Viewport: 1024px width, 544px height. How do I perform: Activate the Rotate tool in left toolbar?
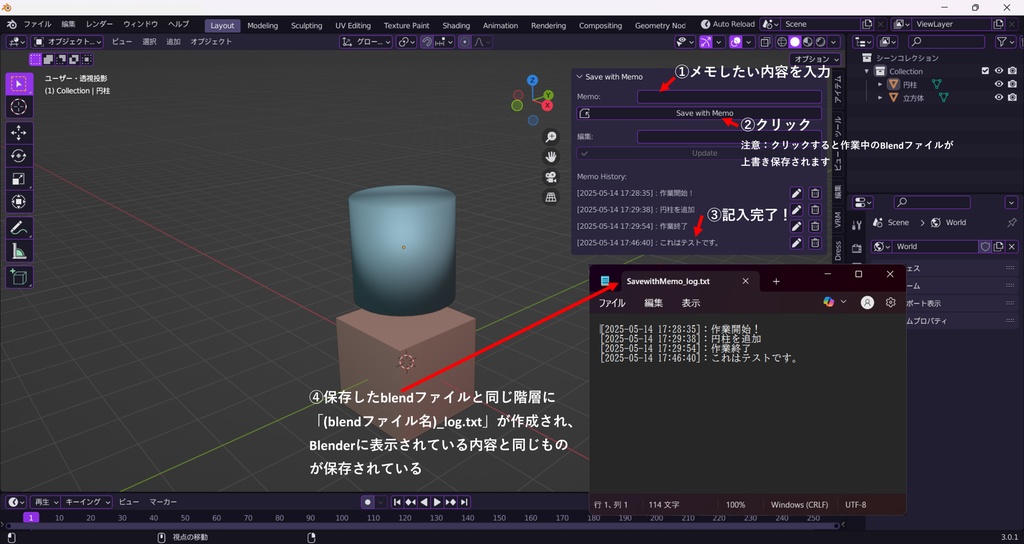click(19, 155)
